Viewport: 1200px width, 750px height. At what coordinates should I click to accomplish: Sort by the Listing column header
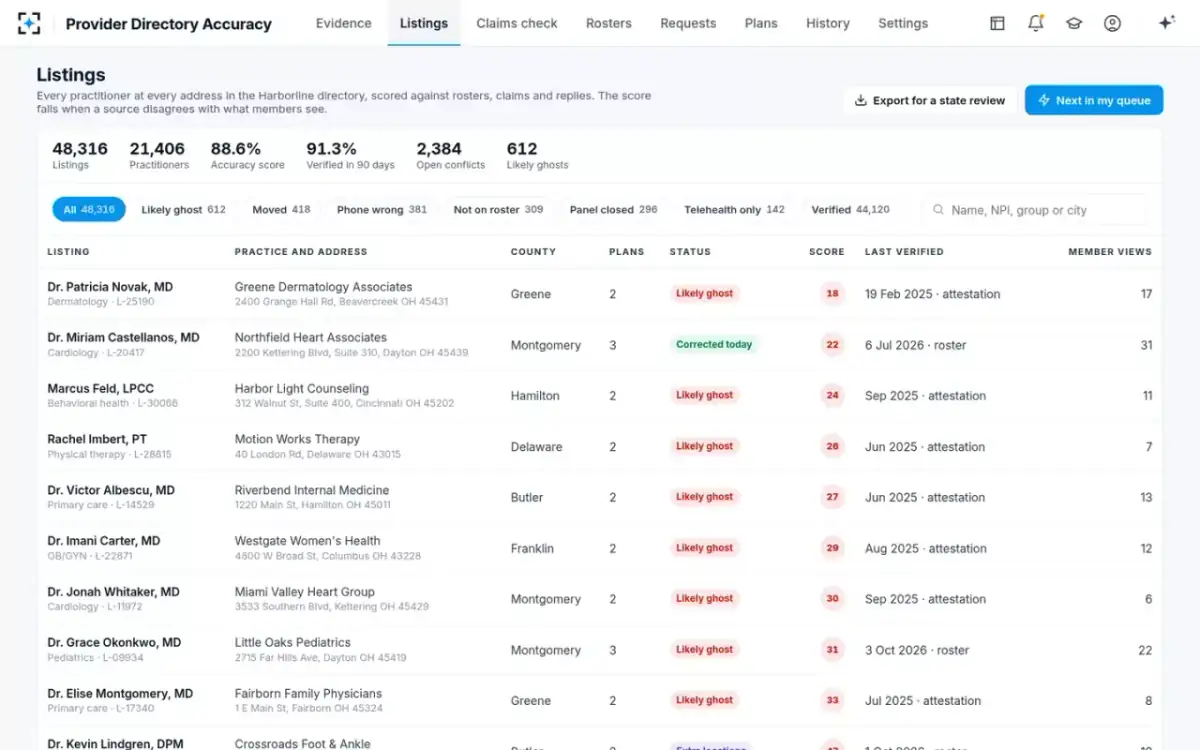click(68, 252)
